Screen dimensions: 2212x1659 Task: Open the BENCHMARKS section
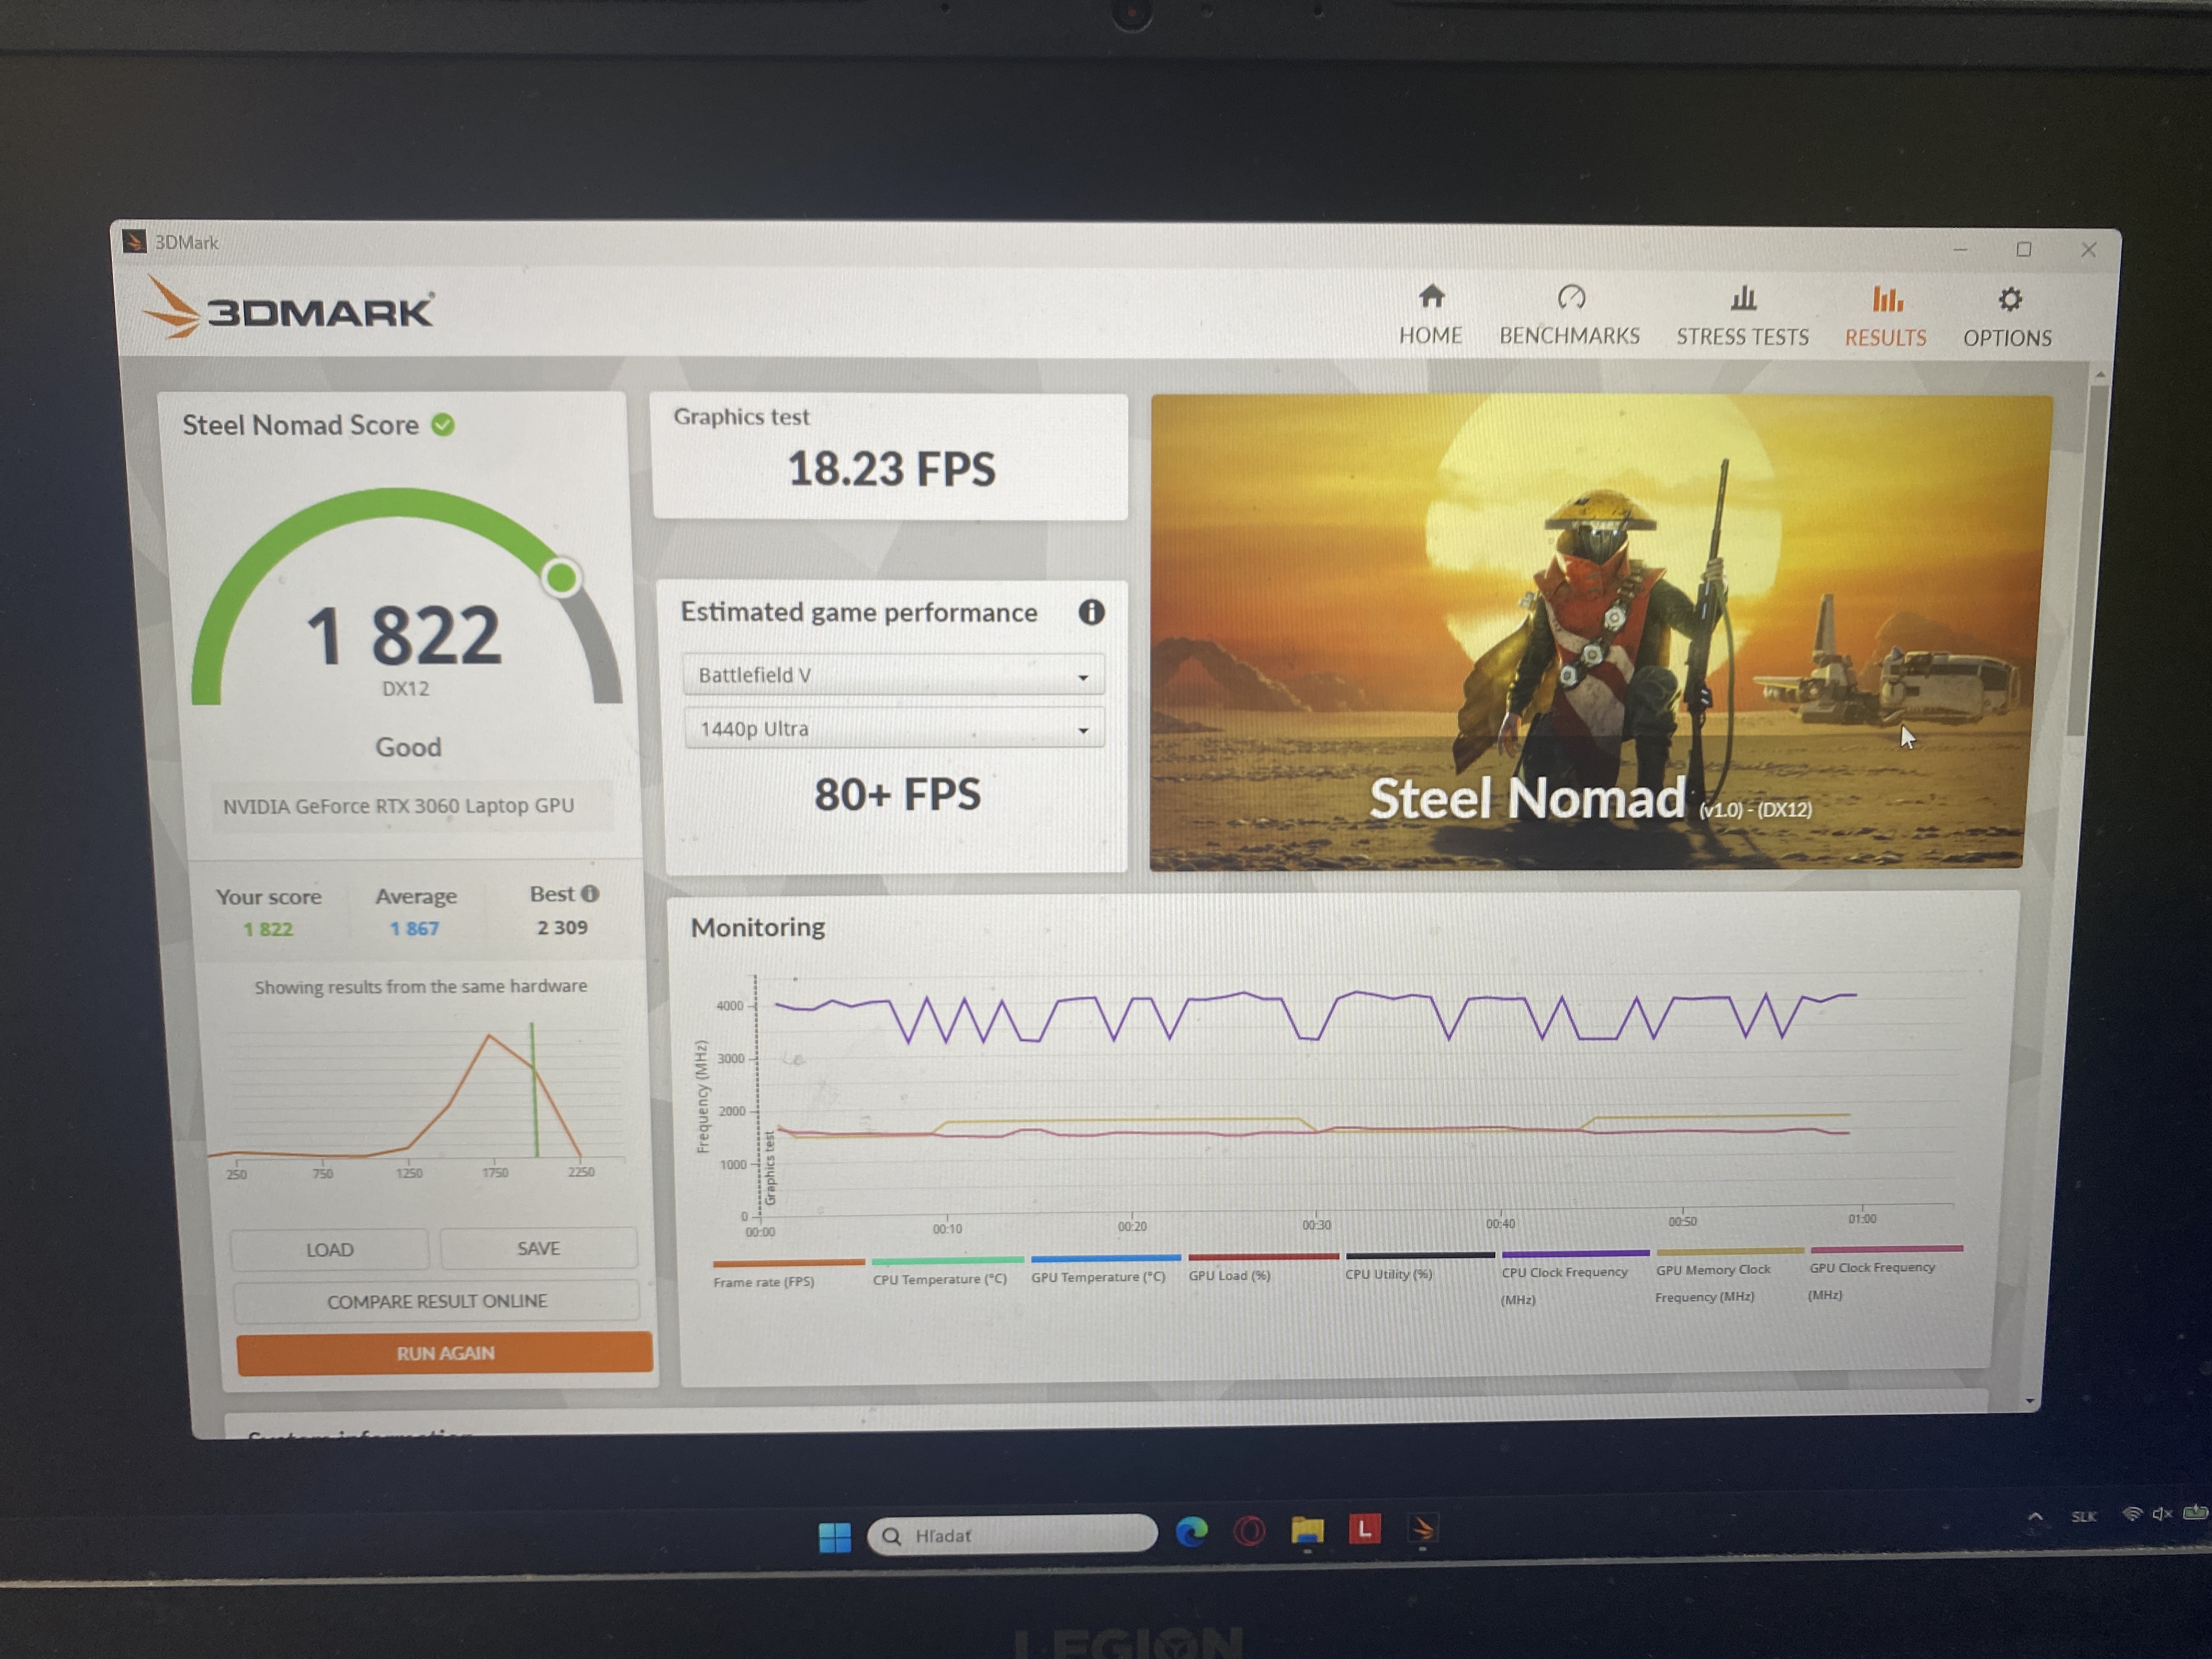[x=1569, y=315]
